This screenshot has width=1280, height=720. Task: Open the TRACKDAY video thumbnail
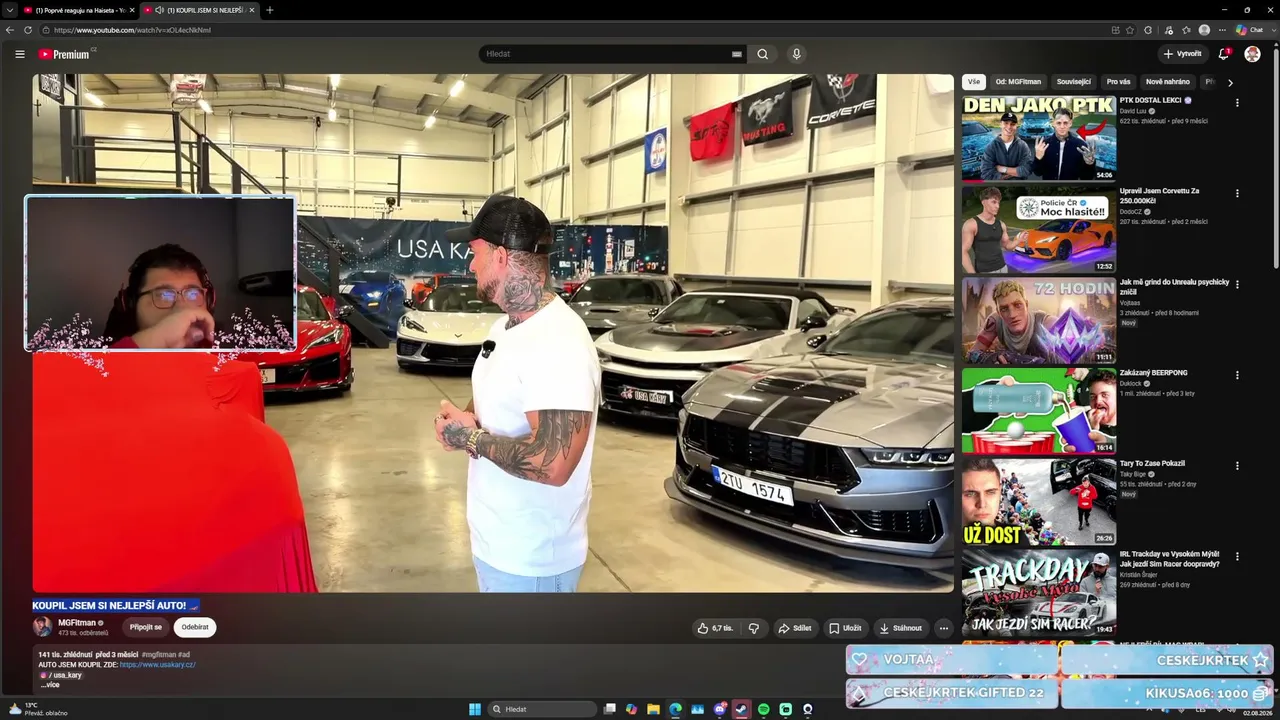(1039, 593)
